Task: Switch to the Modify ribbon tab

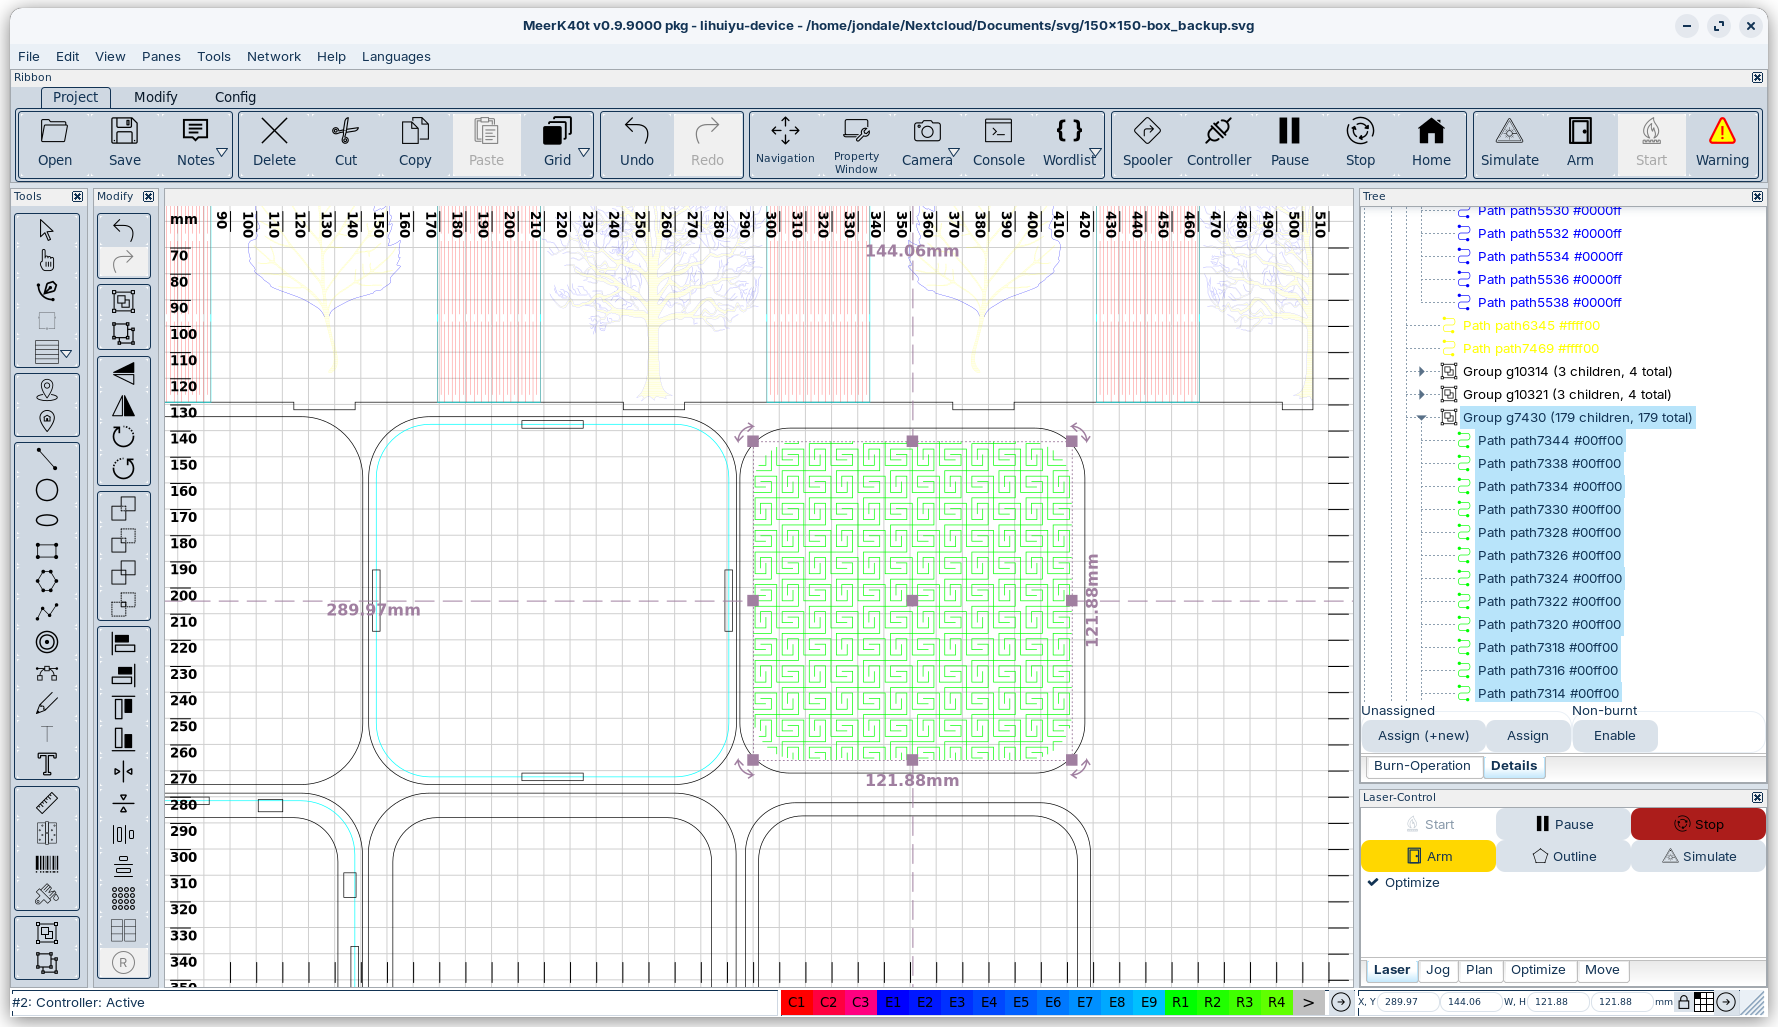Action: [x=156, y=97]
